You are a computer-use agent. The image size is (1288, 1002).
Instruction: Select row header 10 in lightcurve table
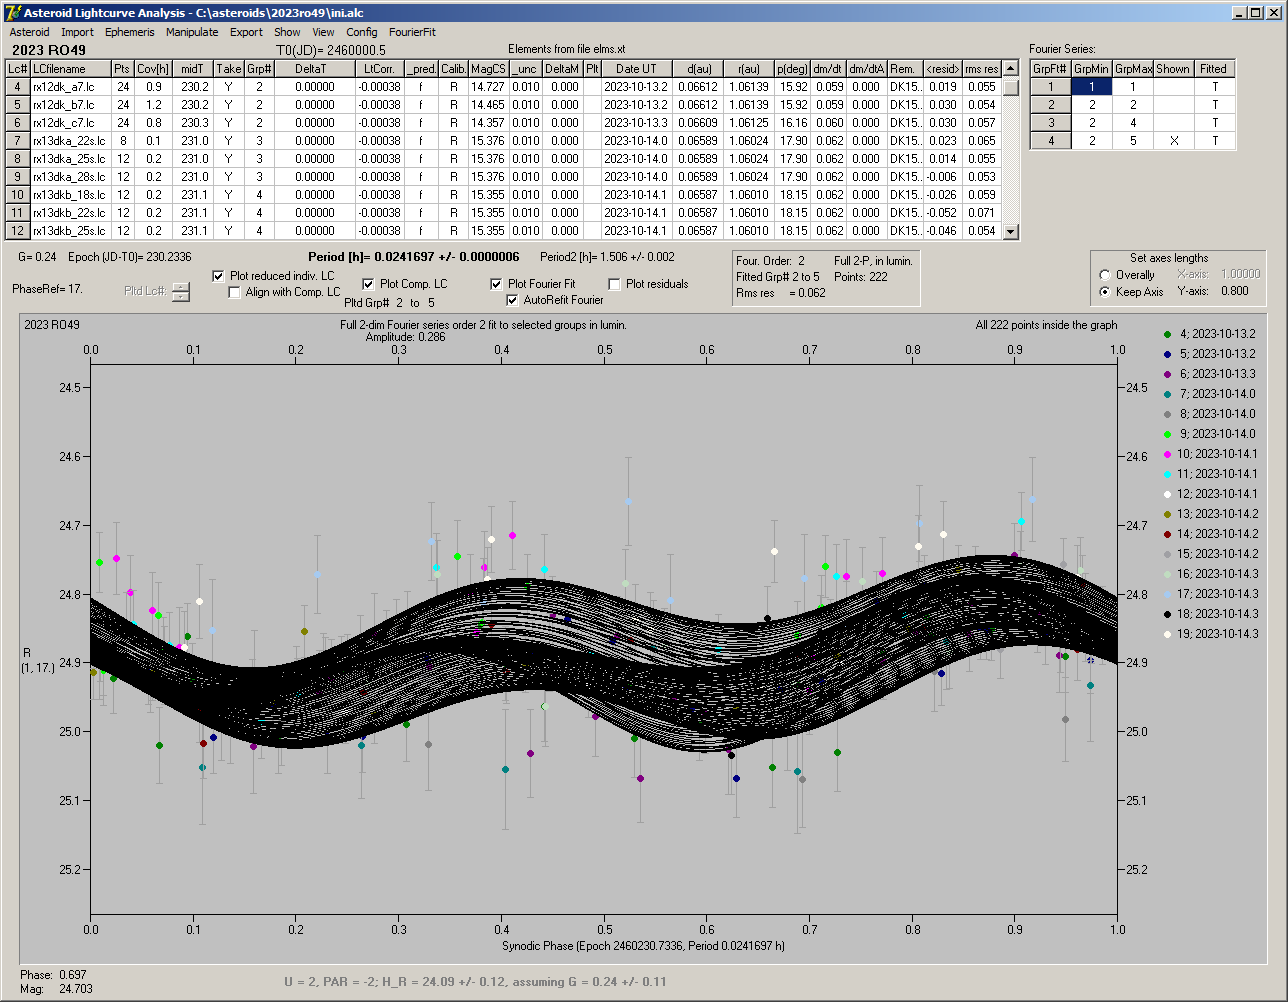tap(17, 195)
